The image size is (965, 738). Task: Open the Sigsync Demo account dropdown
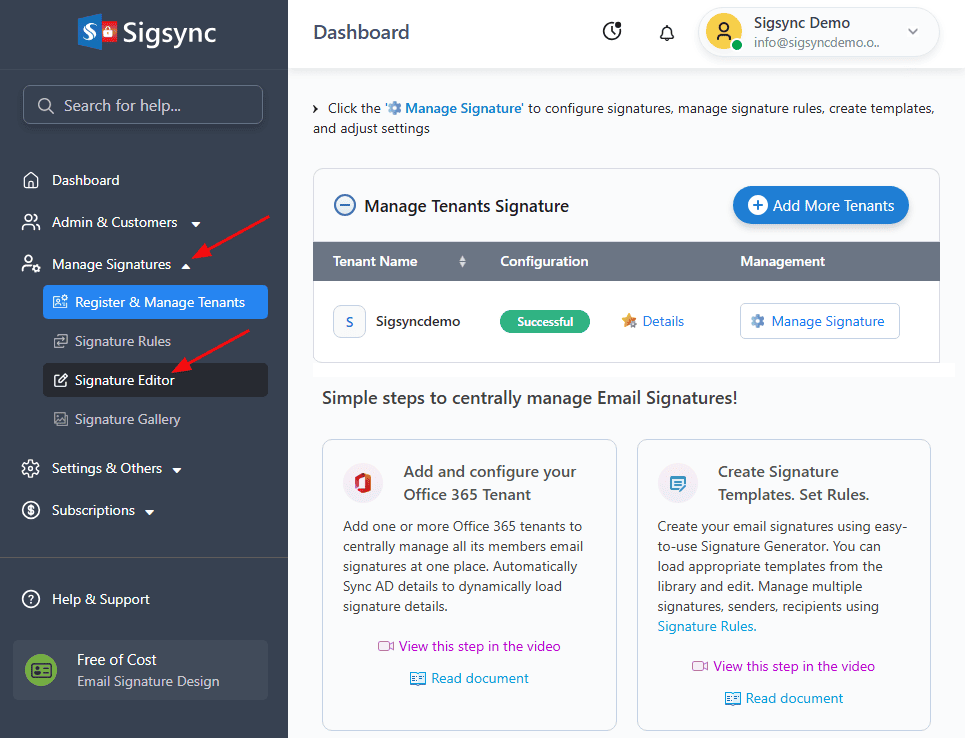[x=912, y=32]
